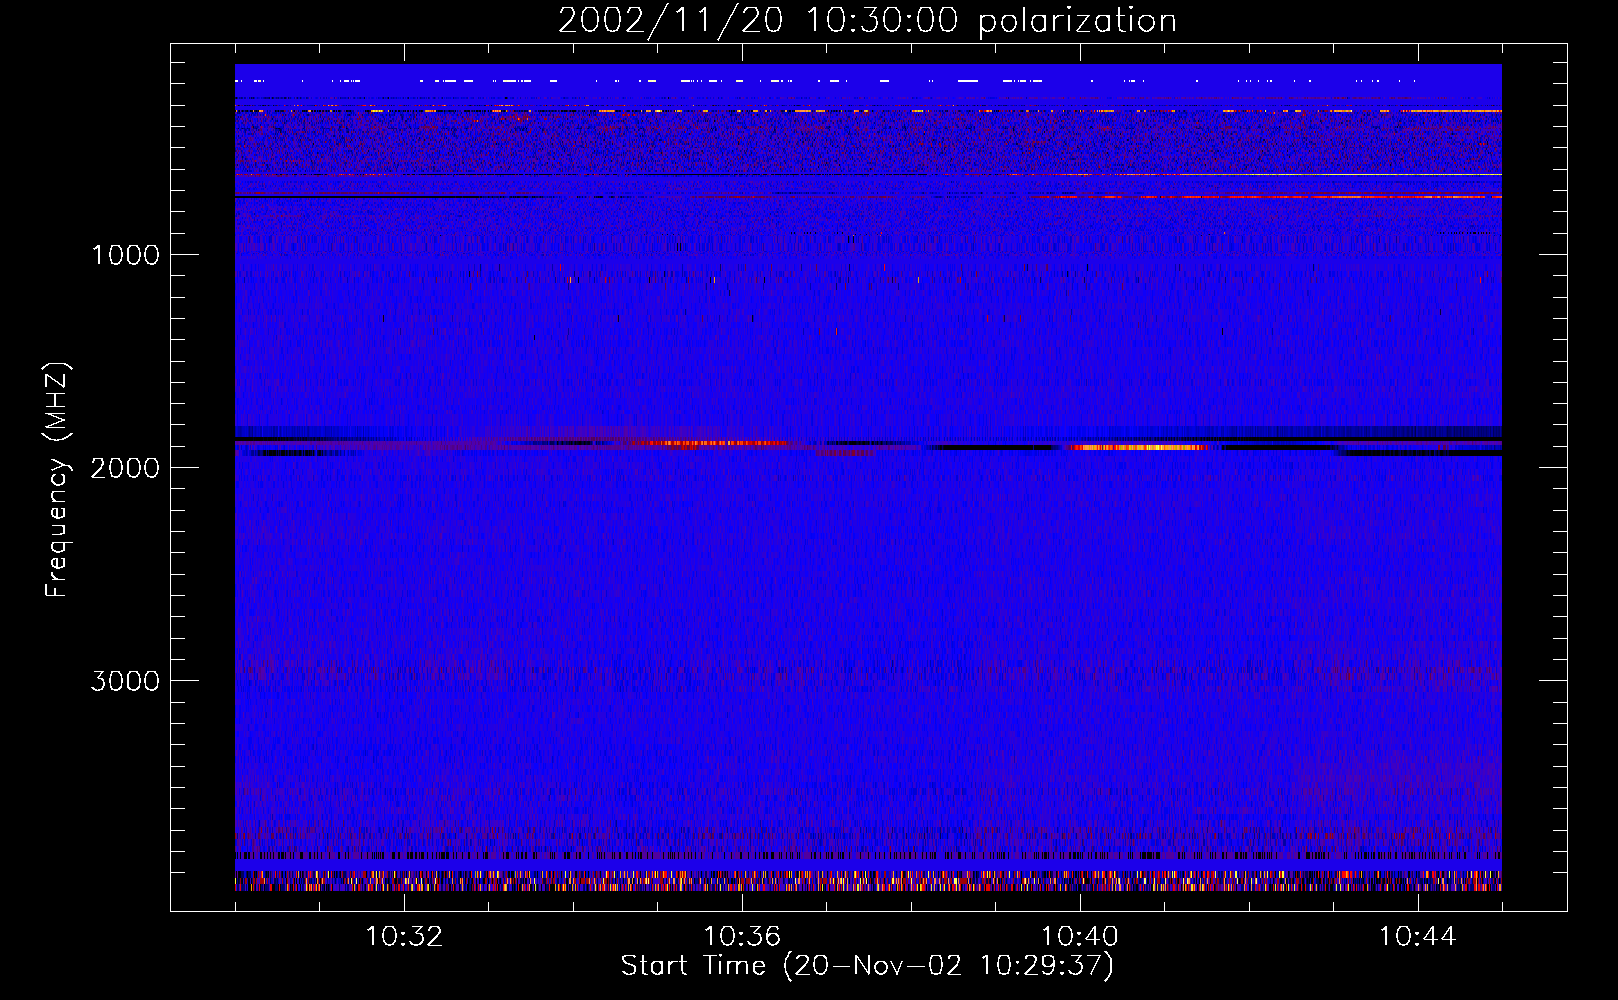Click the "Frequency (MHZ)" axis label
Image resolution: width=1618 pixels, height=1000 pixels.
tap(56, 480)
